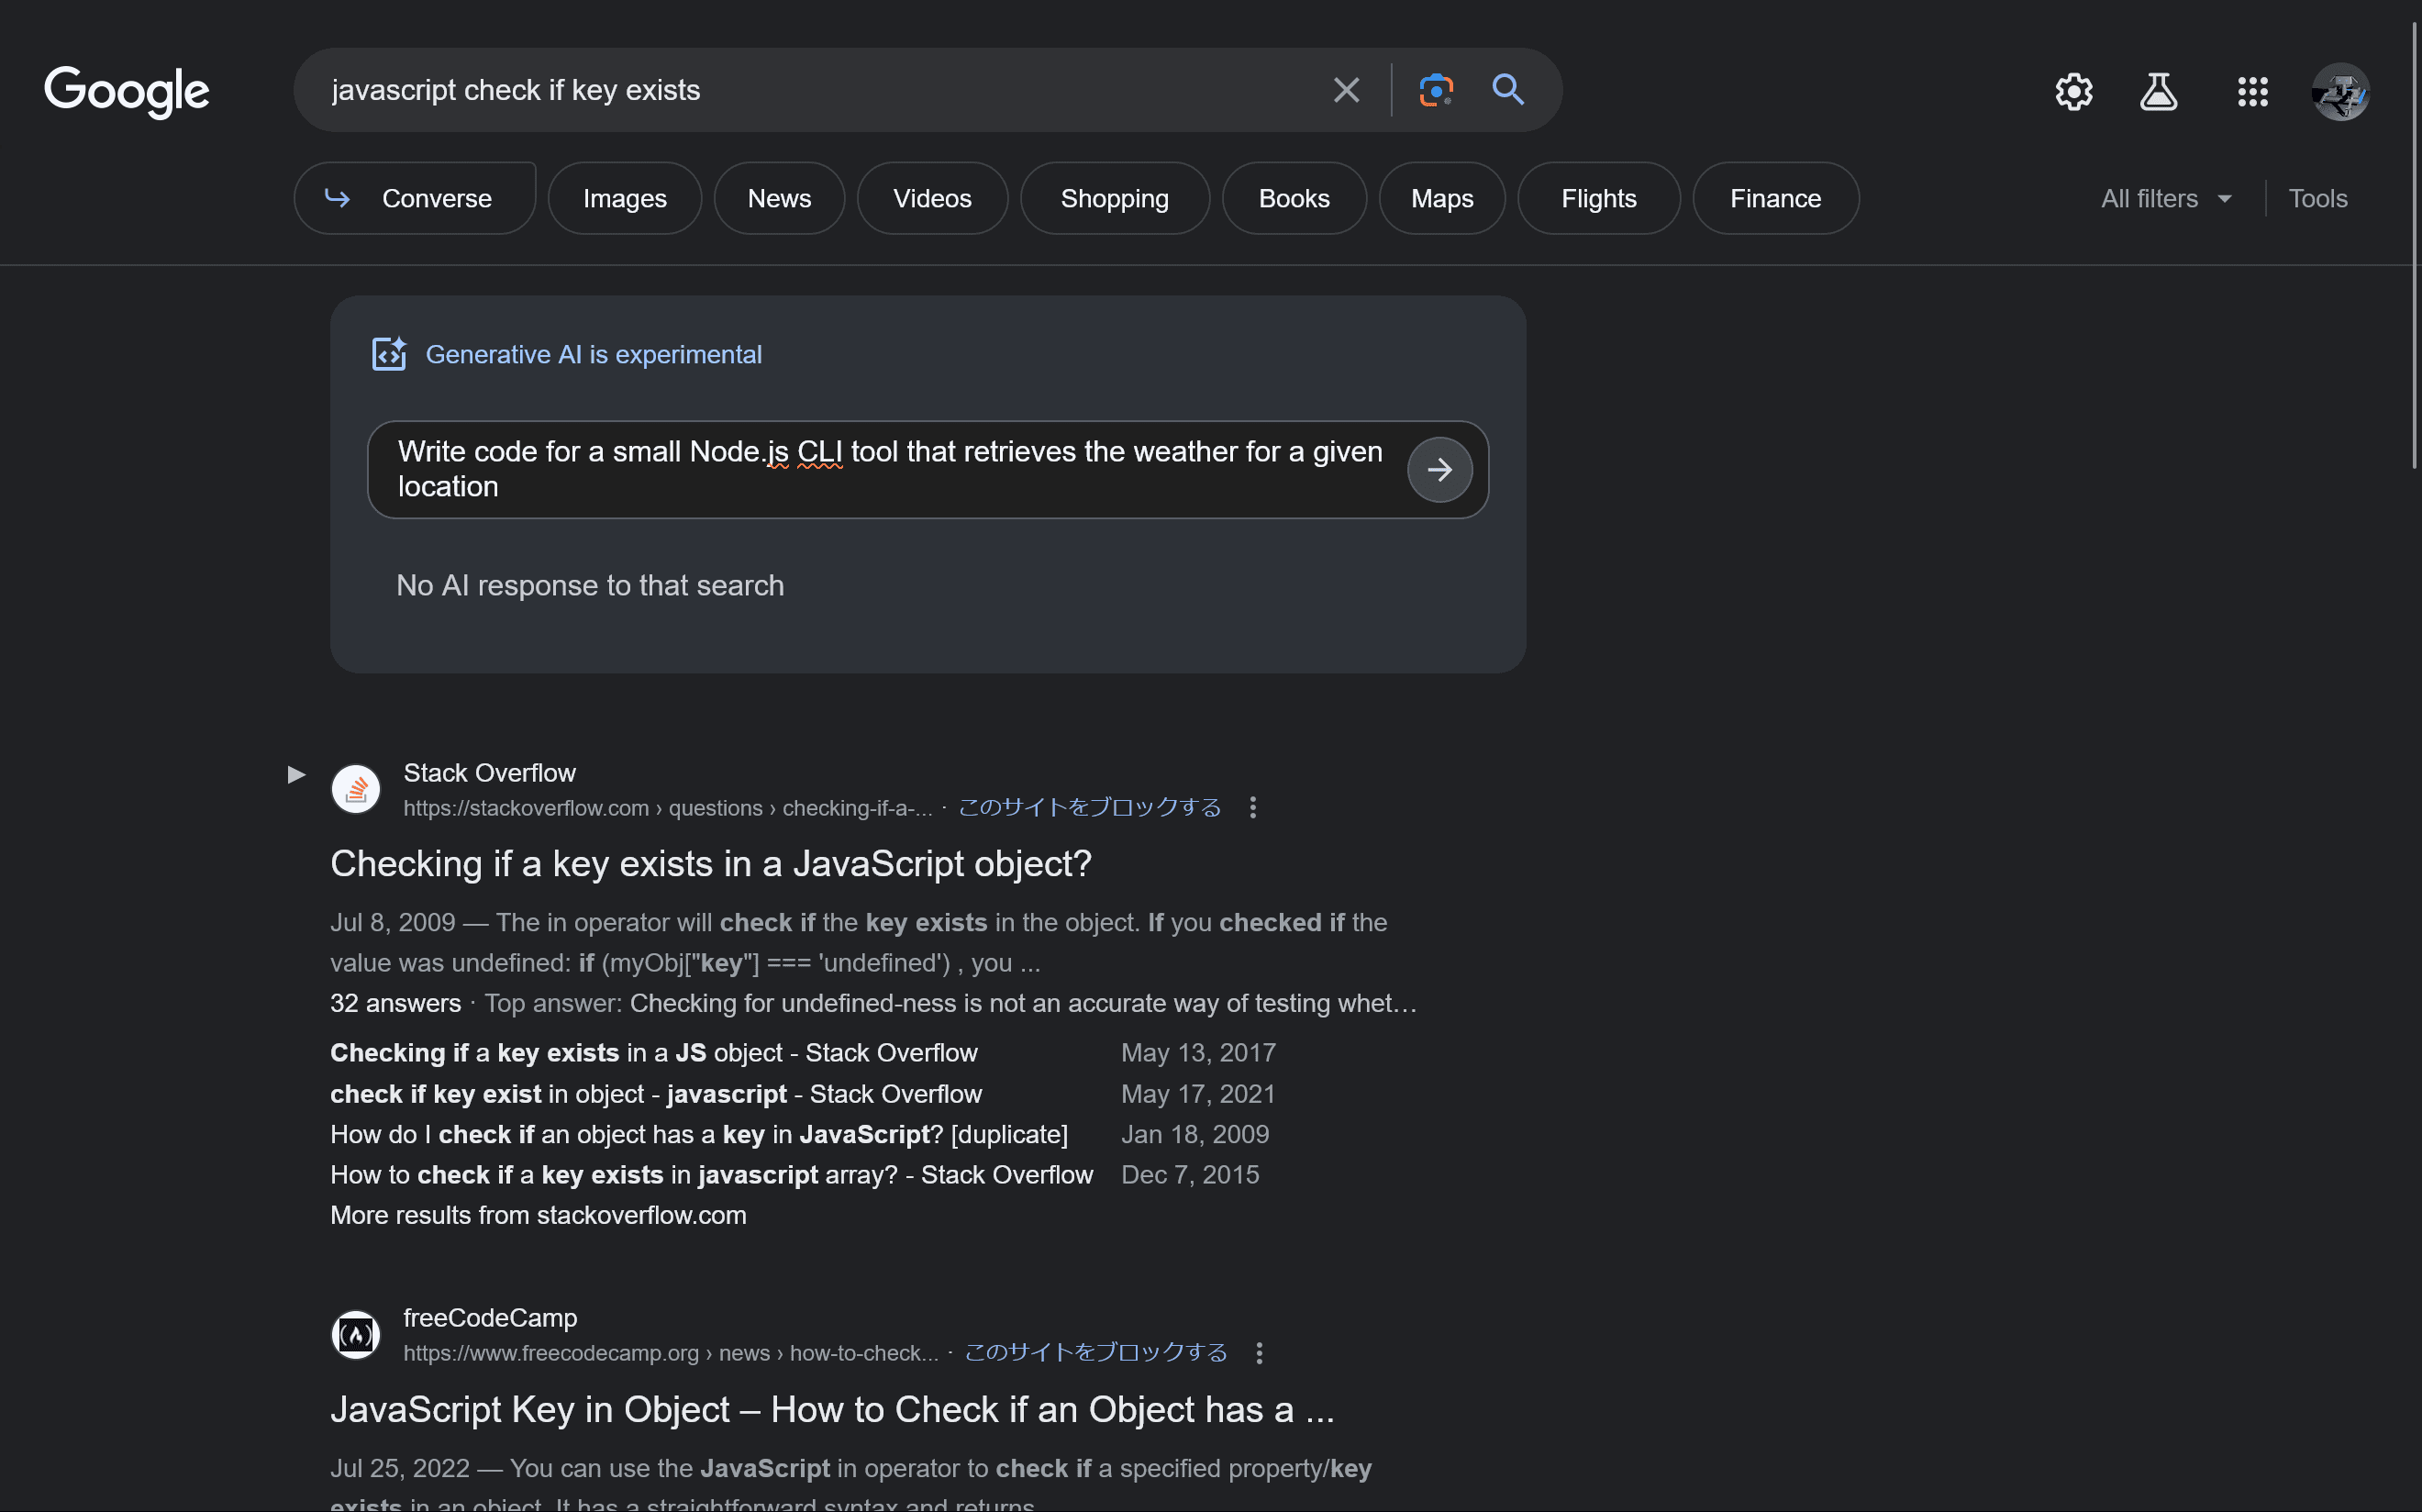The image size is (2422, 1512).
Task: Click the 'freeCodeCamp' site name
Action: [490, 1319]
